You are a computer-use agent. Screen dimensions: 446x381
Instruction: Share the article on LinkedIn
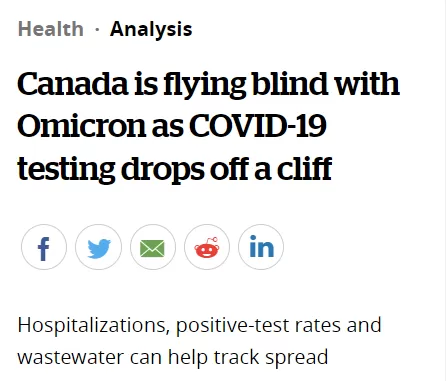tap(261, 247)
